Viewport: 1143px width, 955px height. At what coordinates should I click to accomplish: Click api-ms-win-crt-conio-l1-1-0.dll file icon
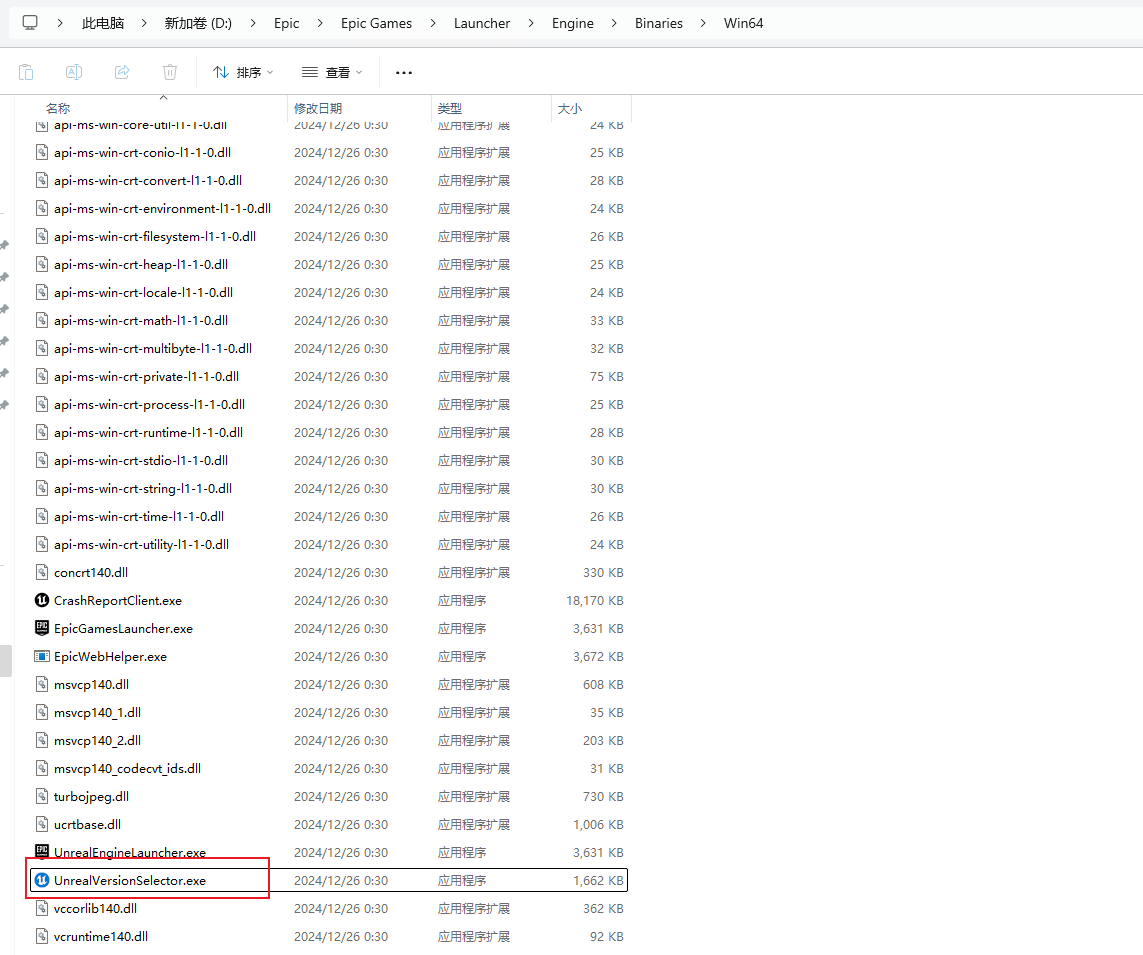coord(42,152)
